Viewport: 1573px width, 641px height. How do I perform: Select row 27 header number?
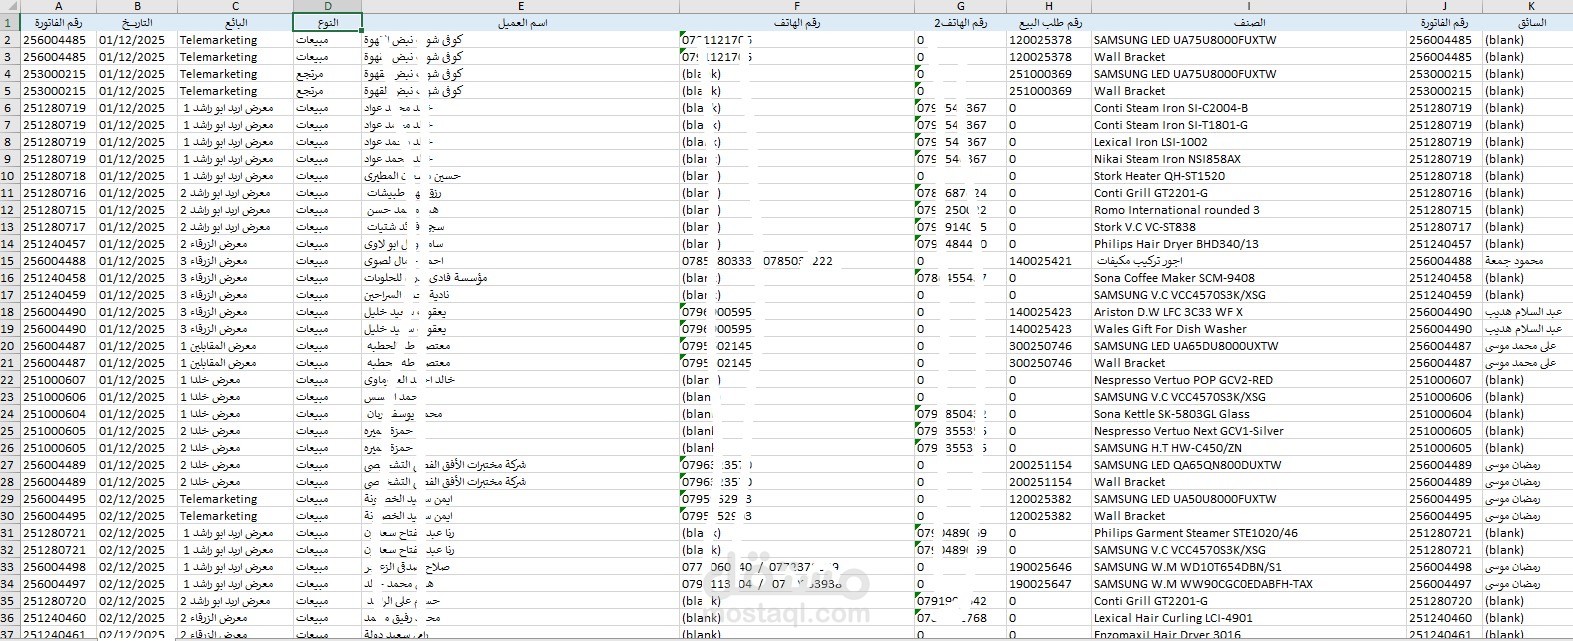[10, 465]
